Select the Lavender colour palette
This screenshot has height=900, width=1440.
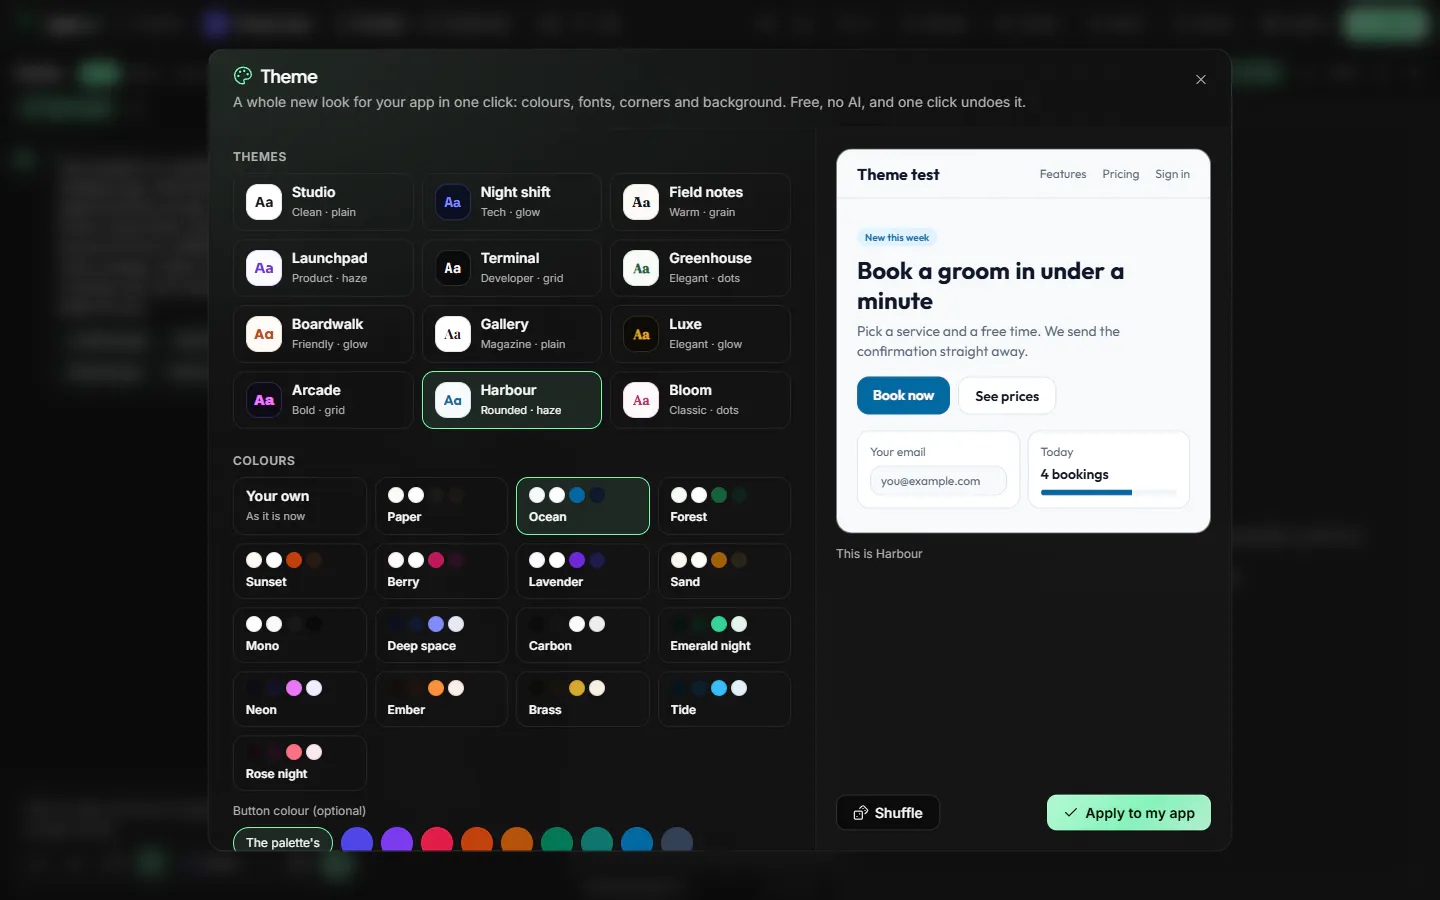583,571
